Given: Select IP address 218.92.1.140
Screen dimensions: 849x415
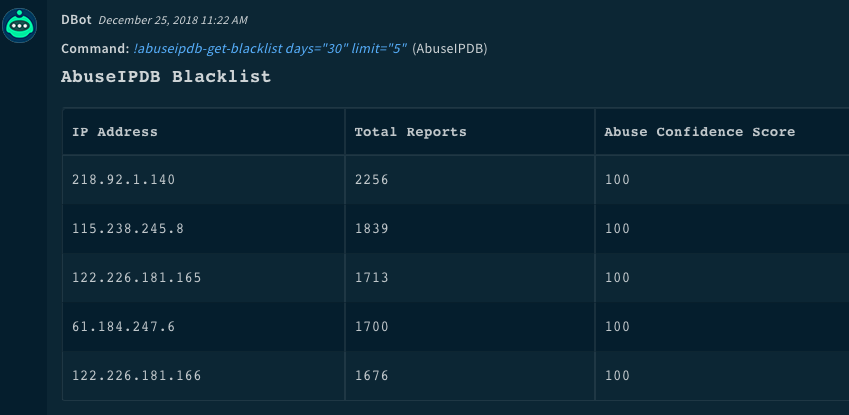Looking at the screenshot, I should (x=124, y=180).
